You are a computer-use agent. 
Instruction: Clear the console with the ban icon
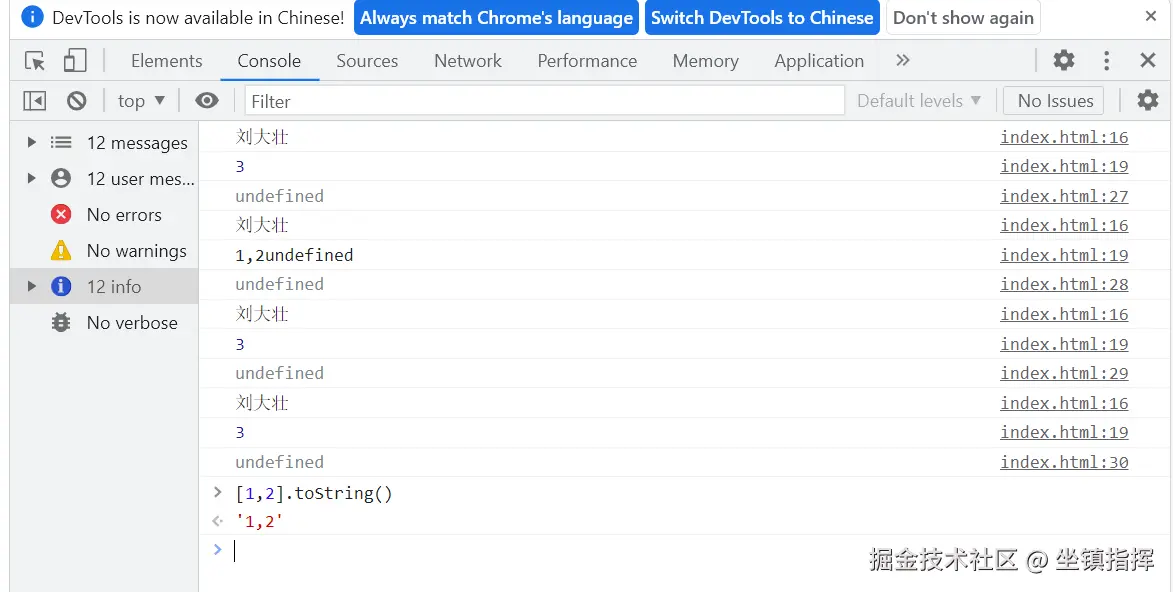coord(76,100)
